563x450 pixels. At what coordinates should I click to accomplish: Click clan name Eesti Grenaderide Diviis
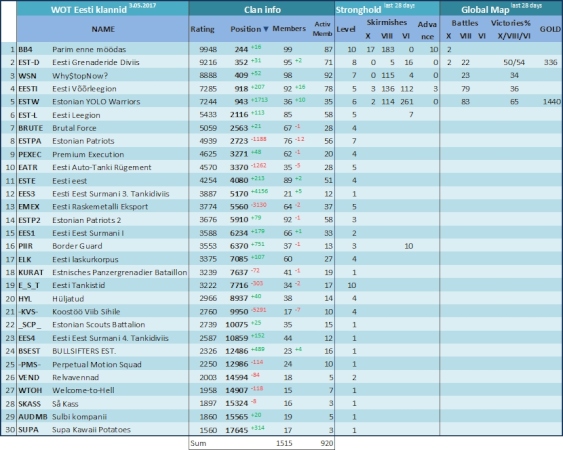(x=96, y=62)
